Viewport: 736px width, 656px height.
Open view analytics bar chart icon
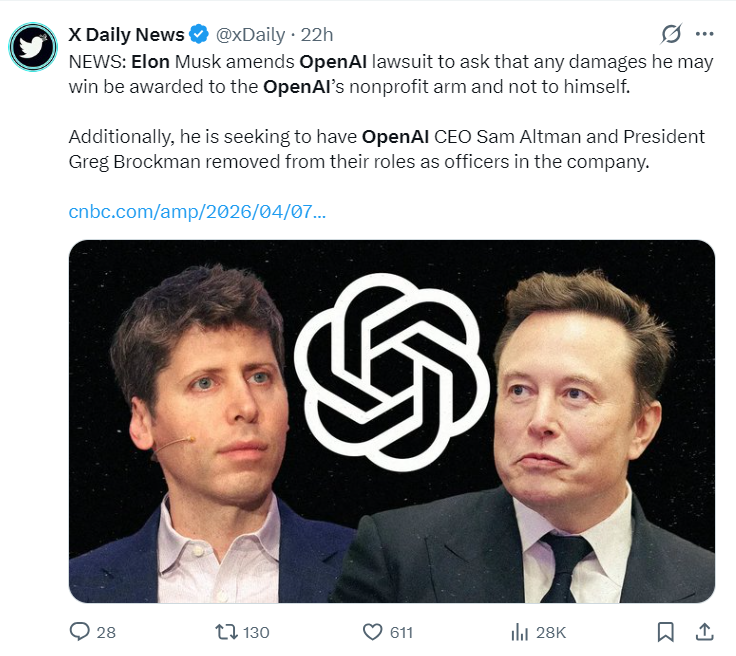point(520,632)
